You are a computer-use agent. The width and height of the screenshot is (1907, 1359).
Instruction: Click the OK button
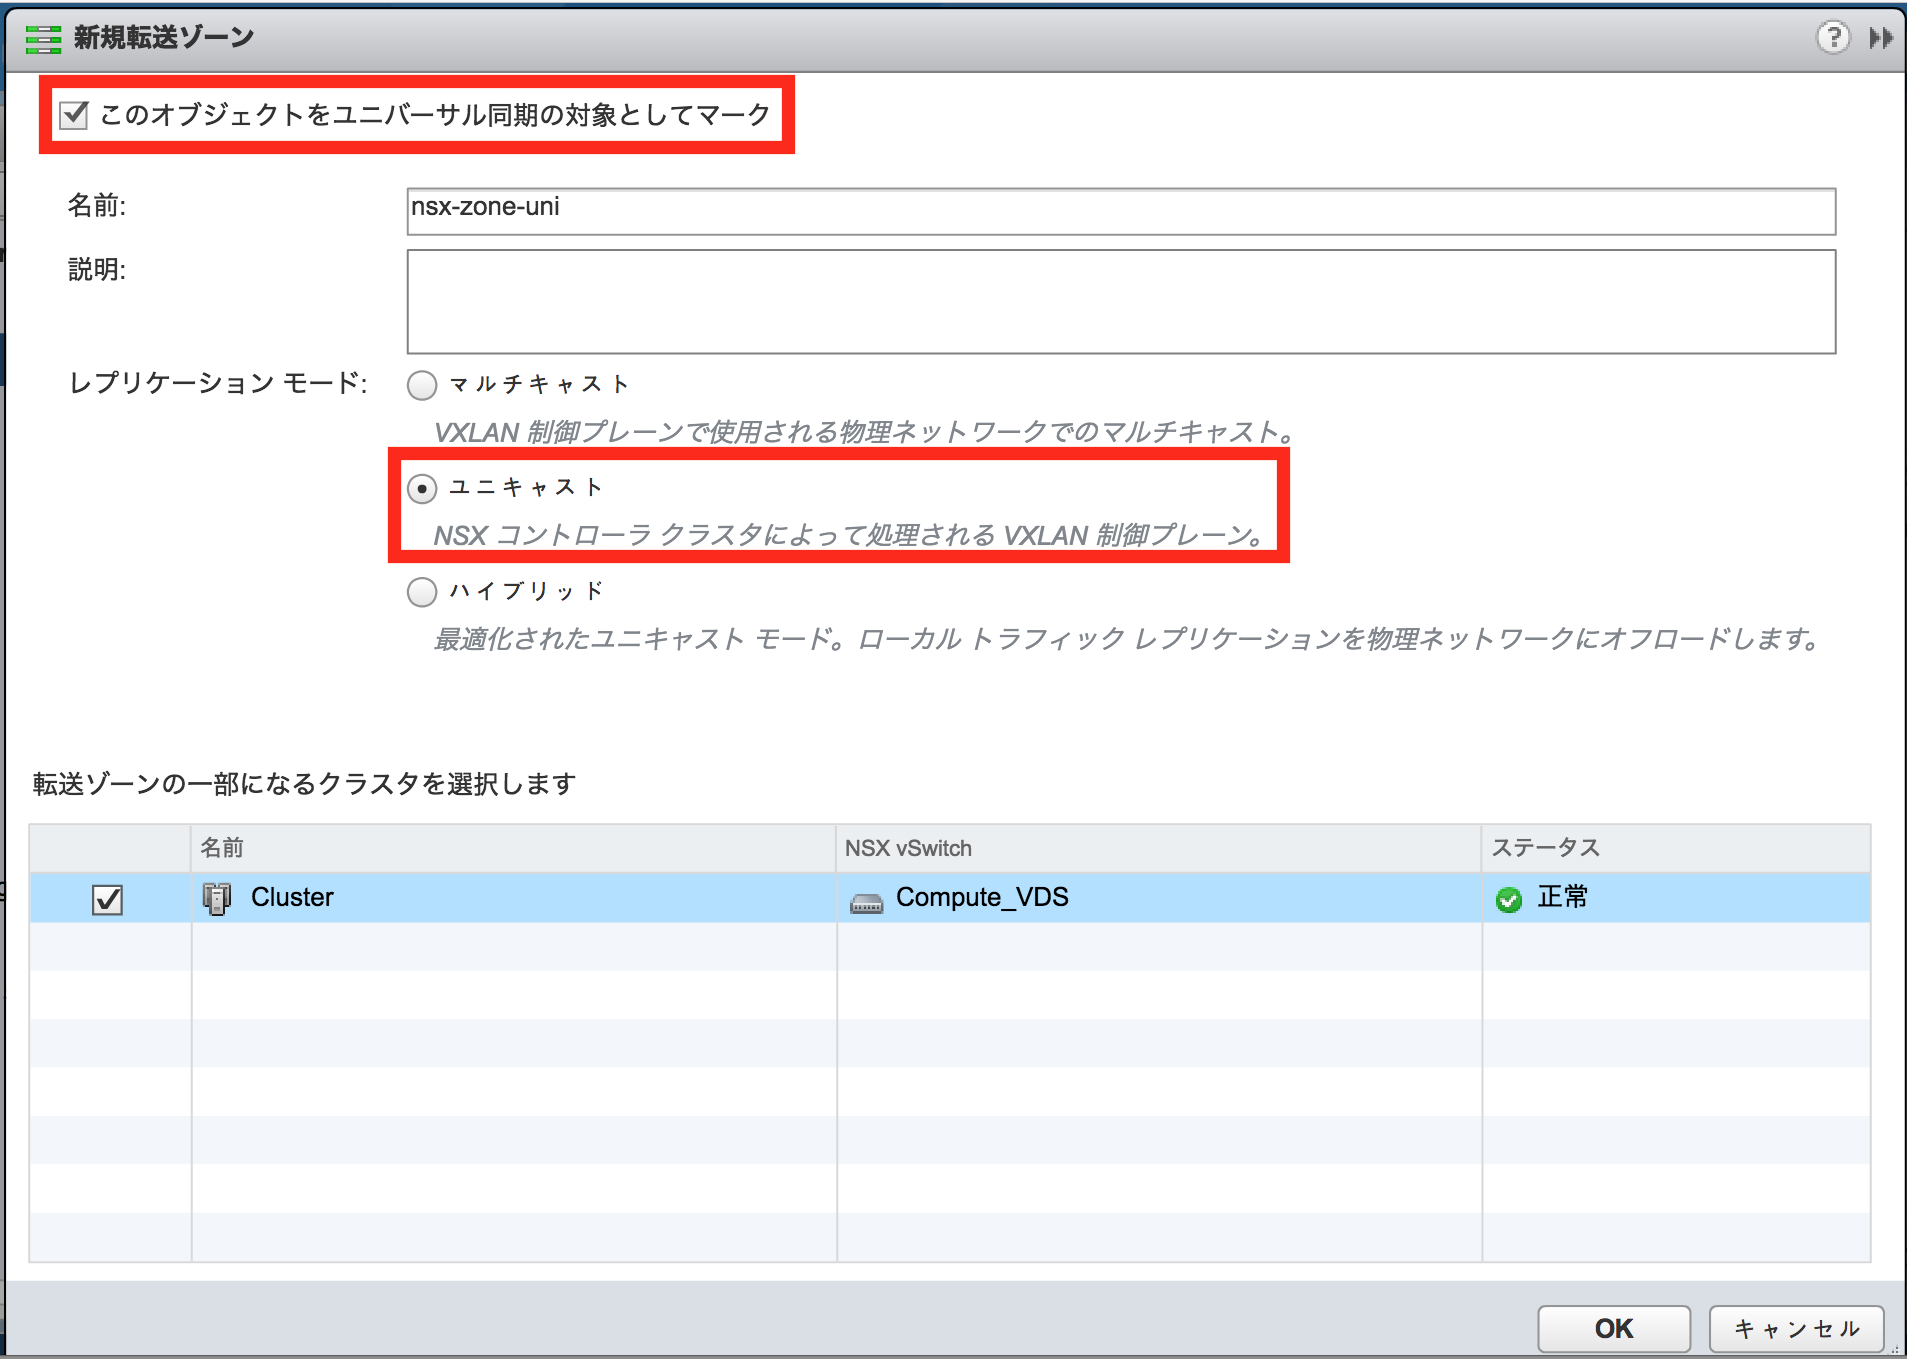(1611, 1329)
